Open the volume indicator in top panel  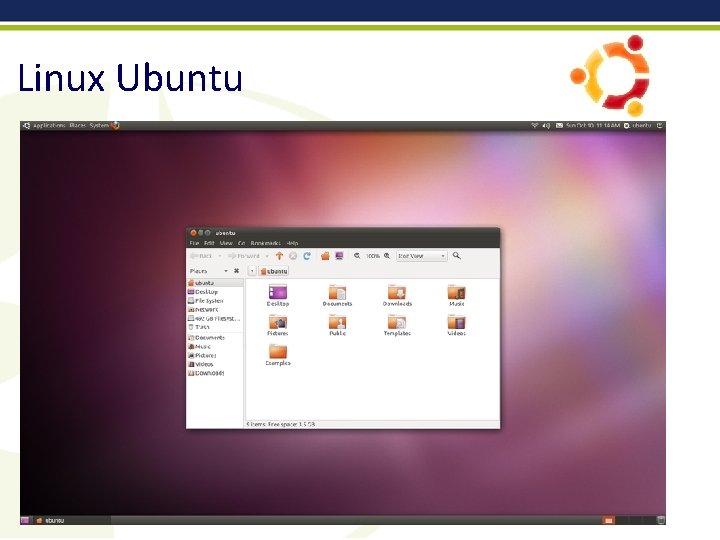click(546, 125)
